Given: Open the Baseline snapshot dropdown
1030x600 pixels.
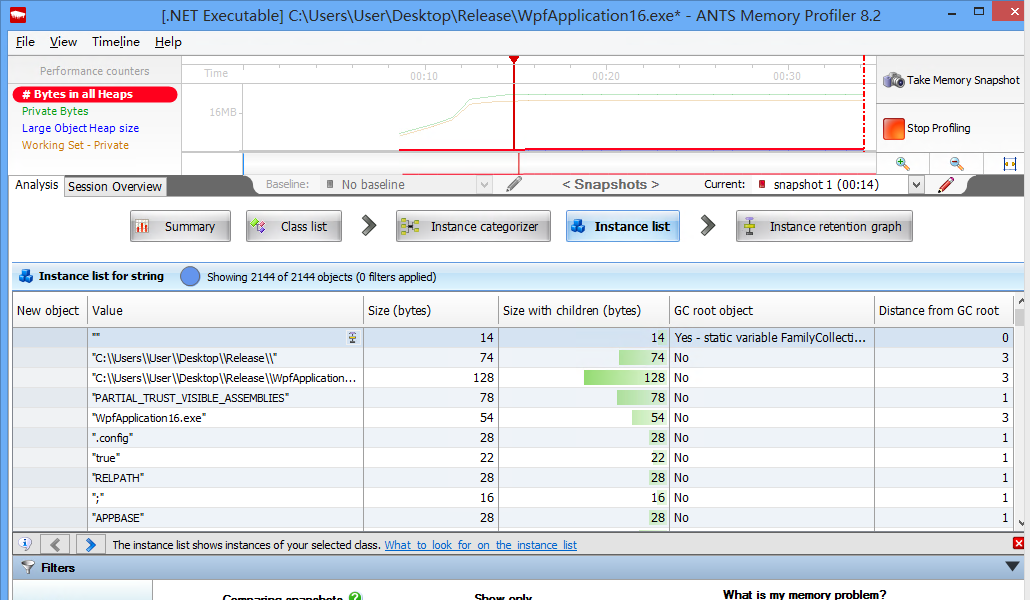Looking at the screenshot, I should [484, 185].
